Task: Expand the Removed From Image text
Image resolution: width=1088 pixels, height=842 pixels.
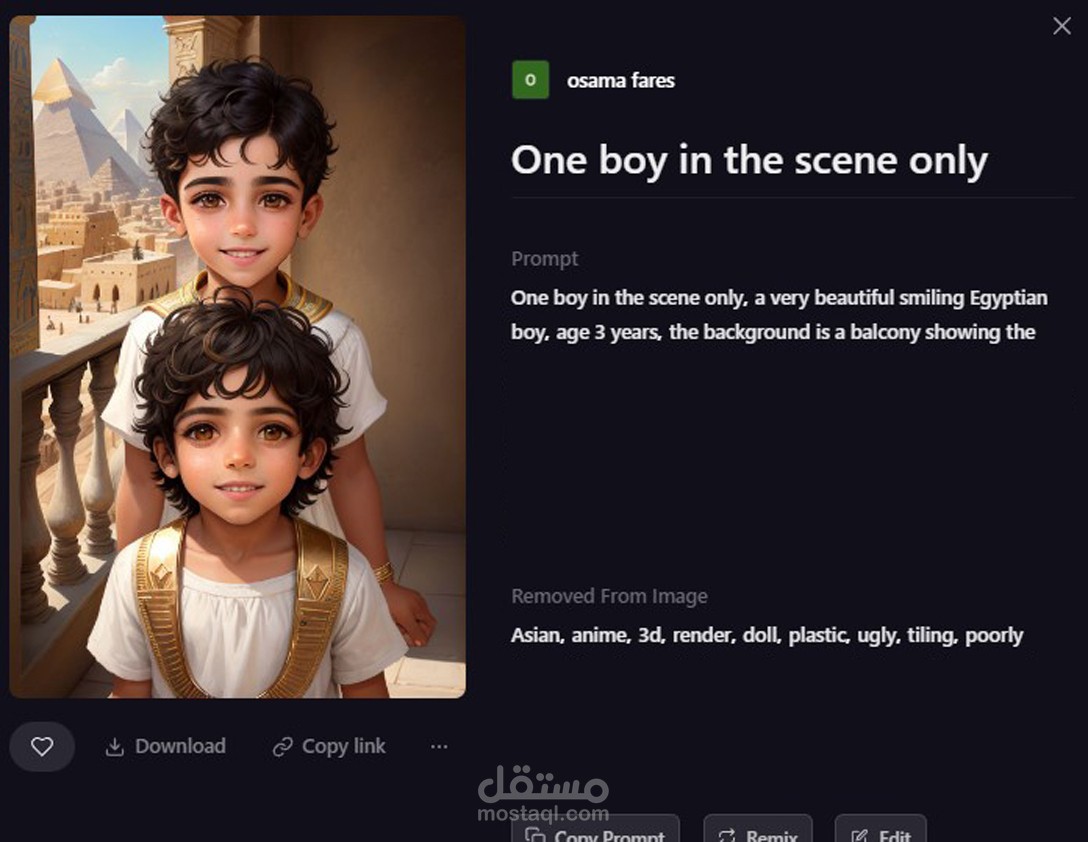Action: click(766, 635)
